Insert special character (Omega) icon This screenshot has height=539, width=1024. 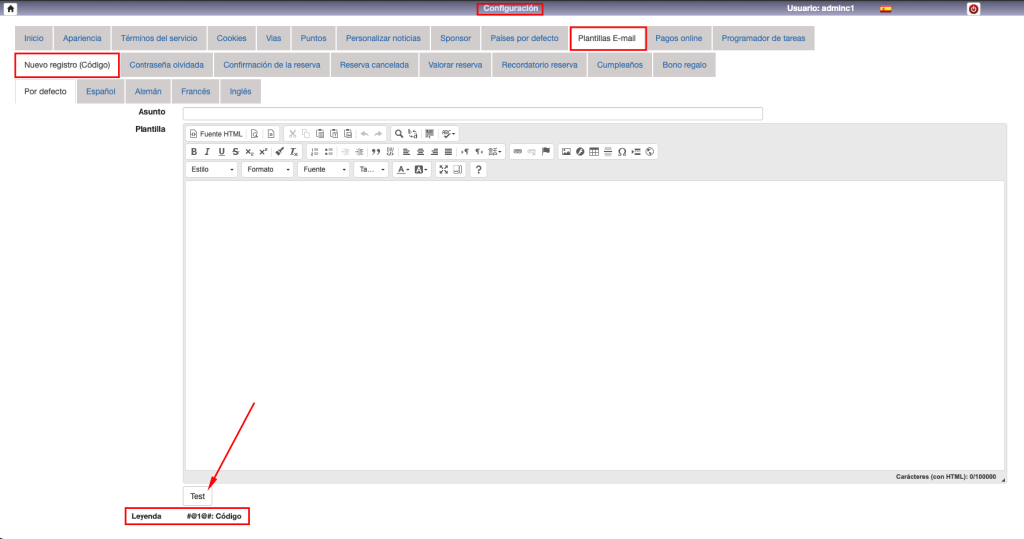622,152
